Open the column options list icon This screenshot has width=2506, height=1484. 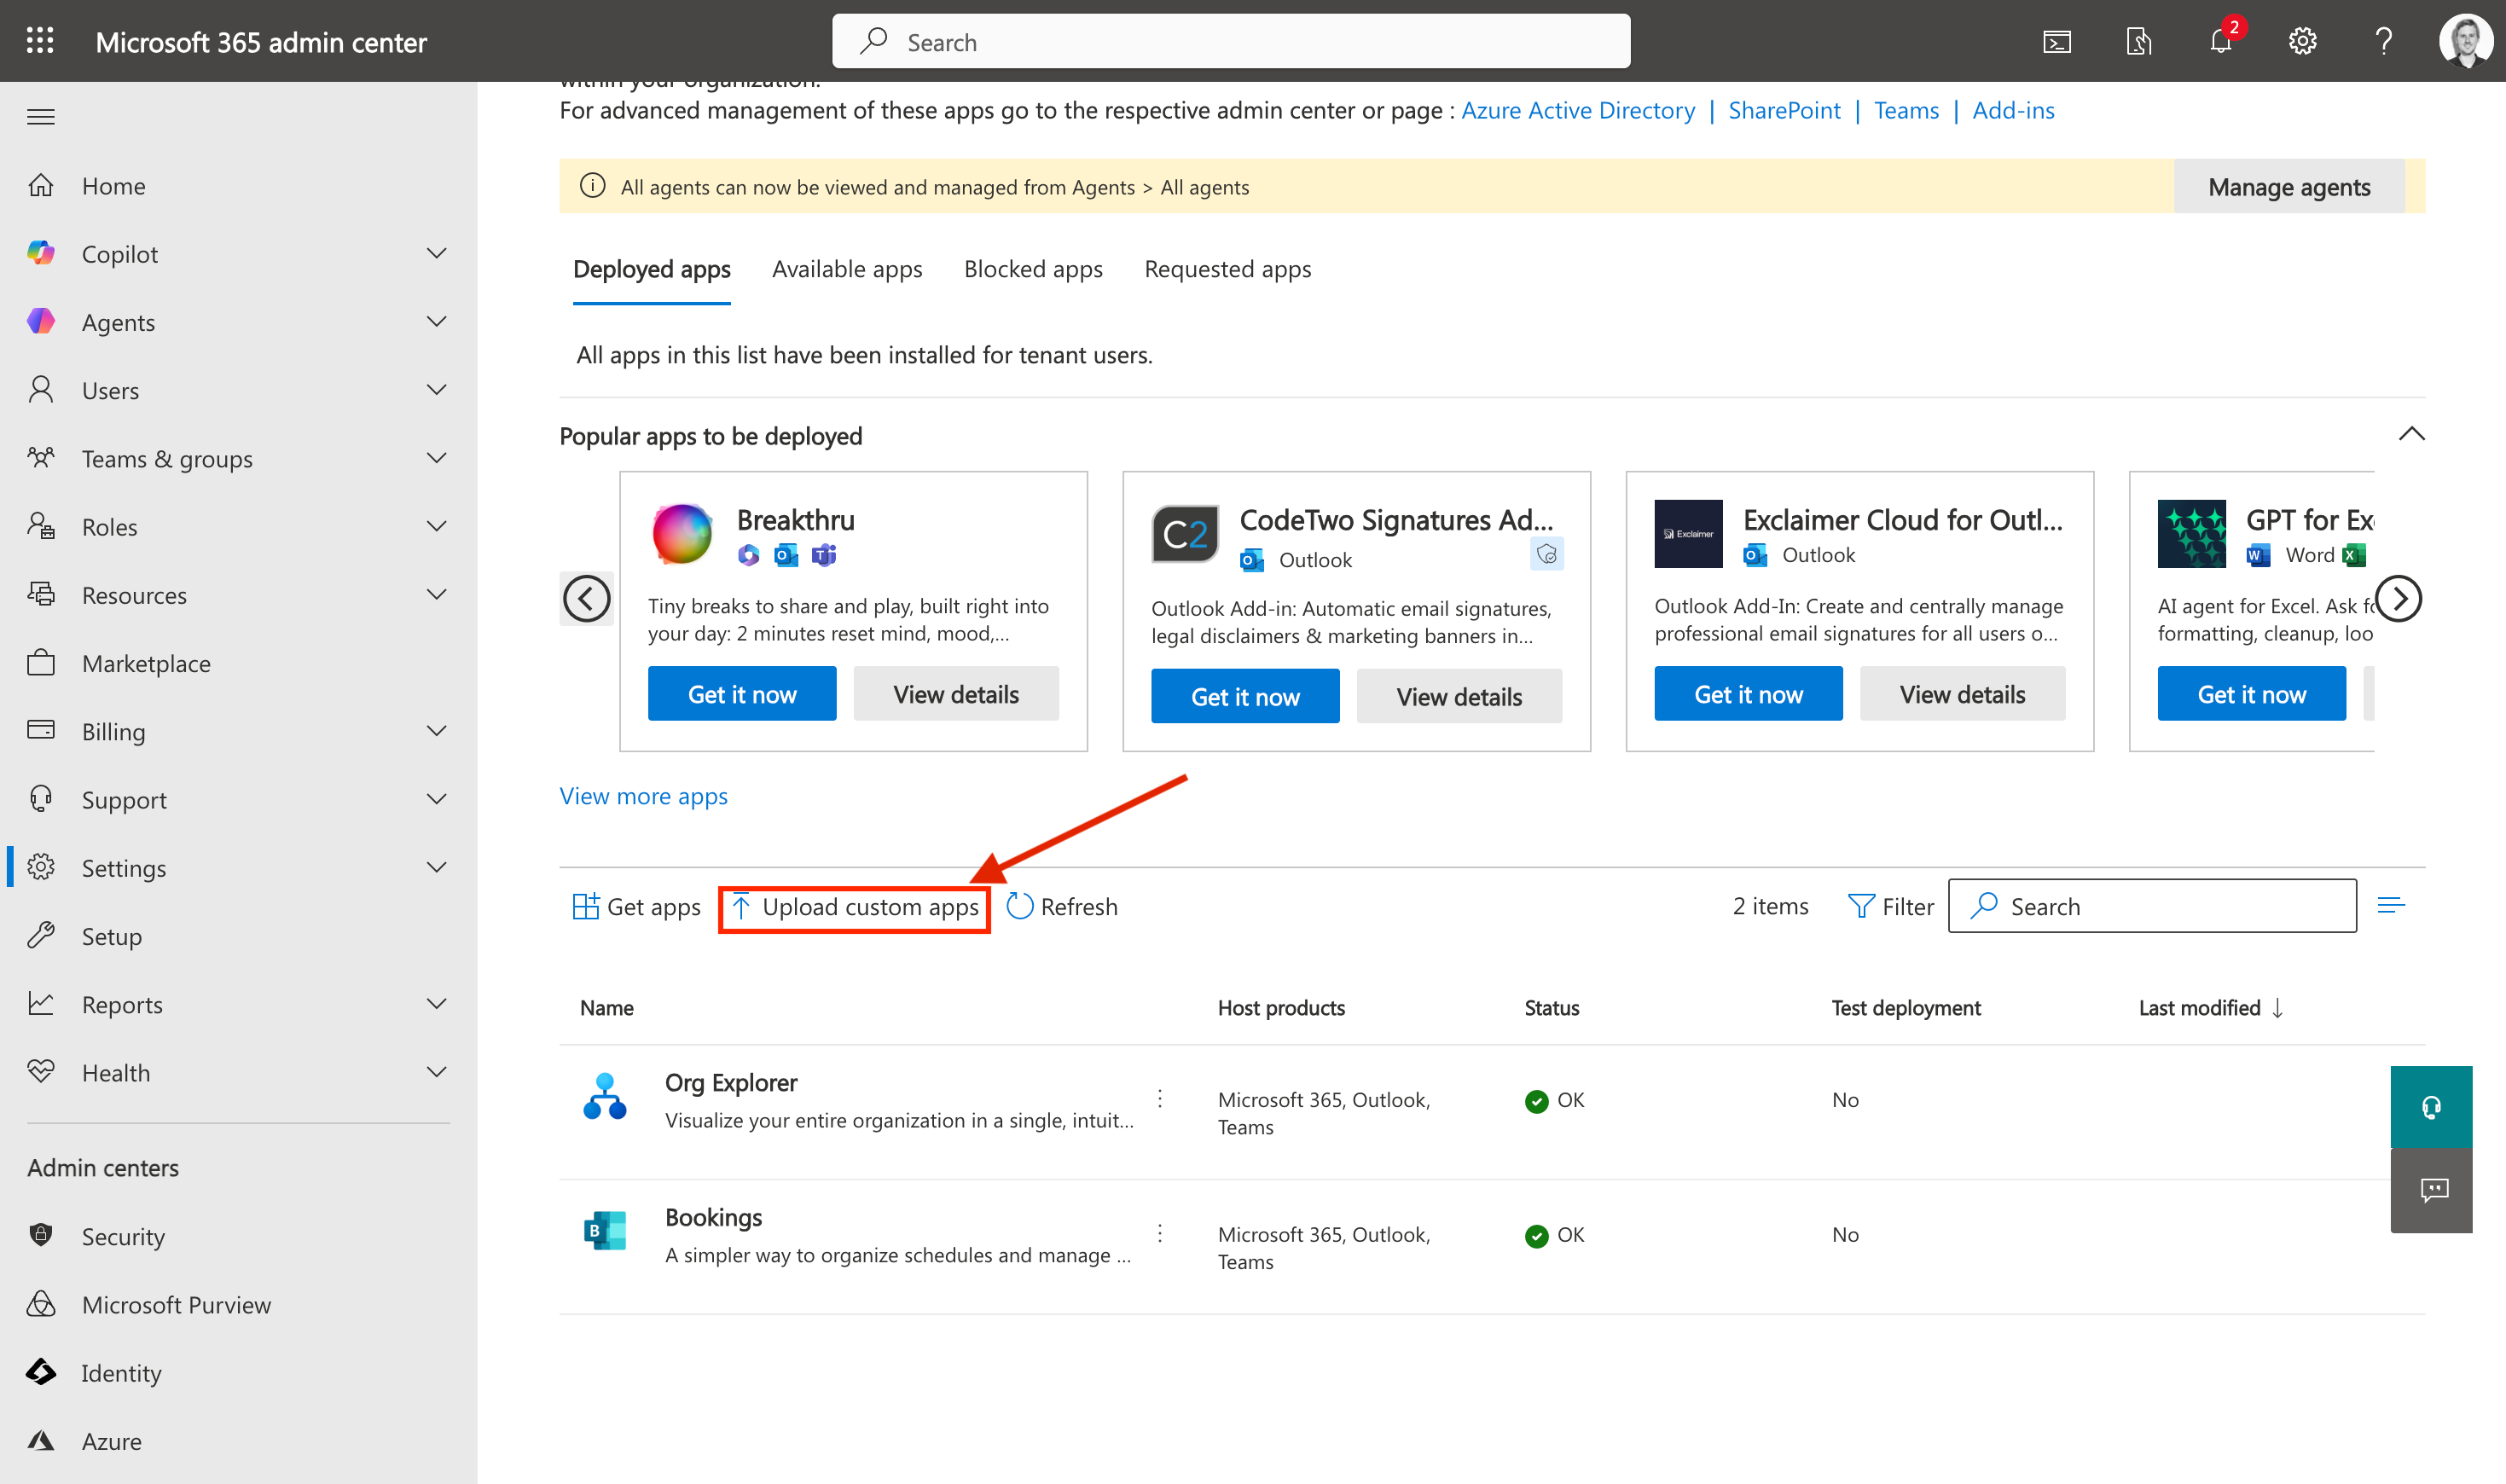pyautogui.click(x=2391, y=906)
